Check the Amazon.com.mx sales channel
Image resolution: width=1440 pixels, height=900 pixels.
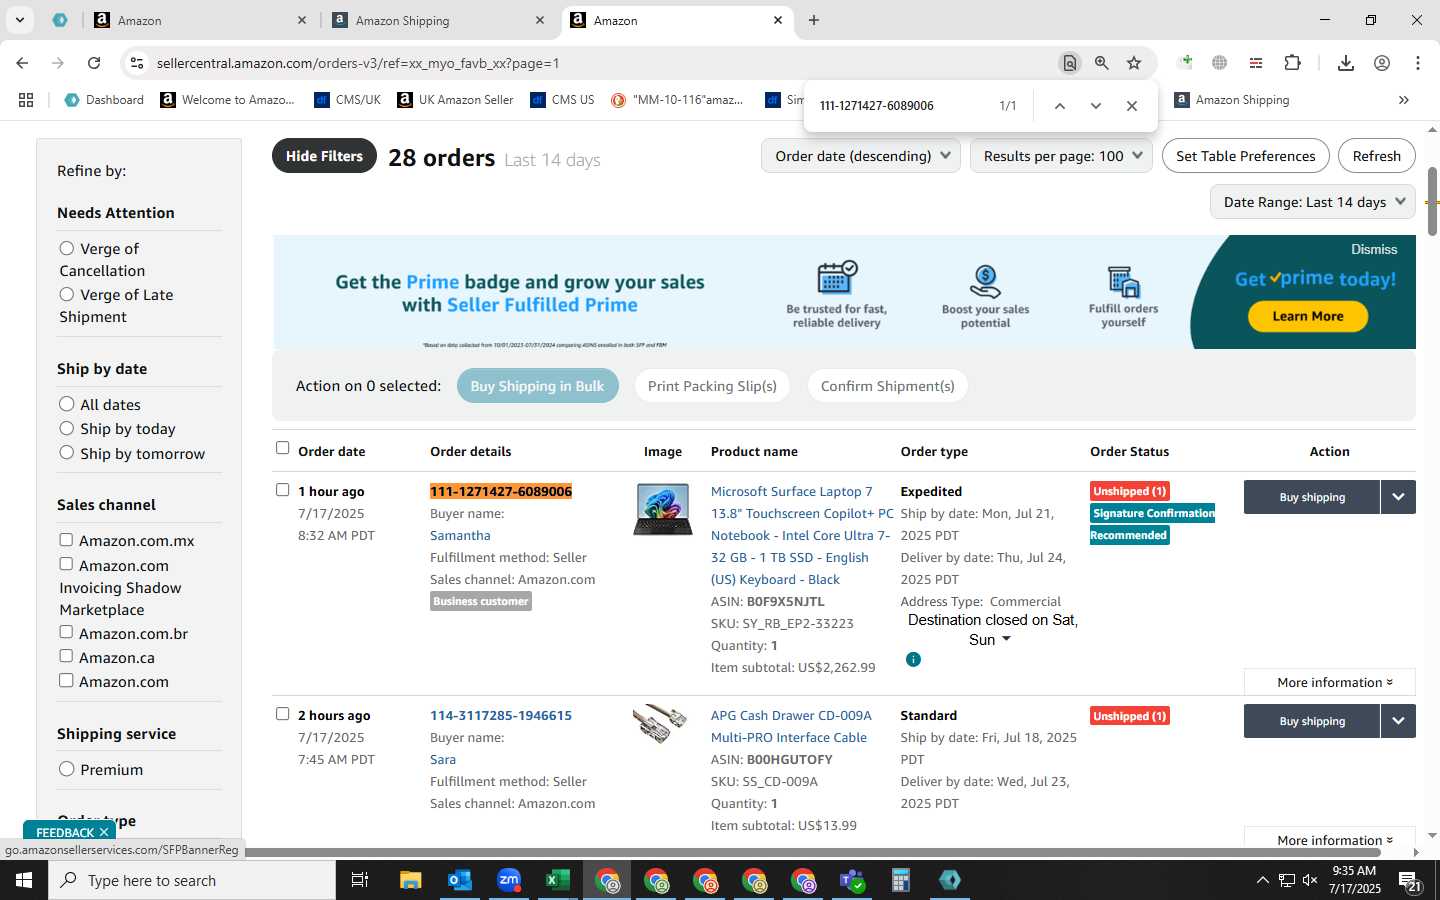click(x=66, y=540)
